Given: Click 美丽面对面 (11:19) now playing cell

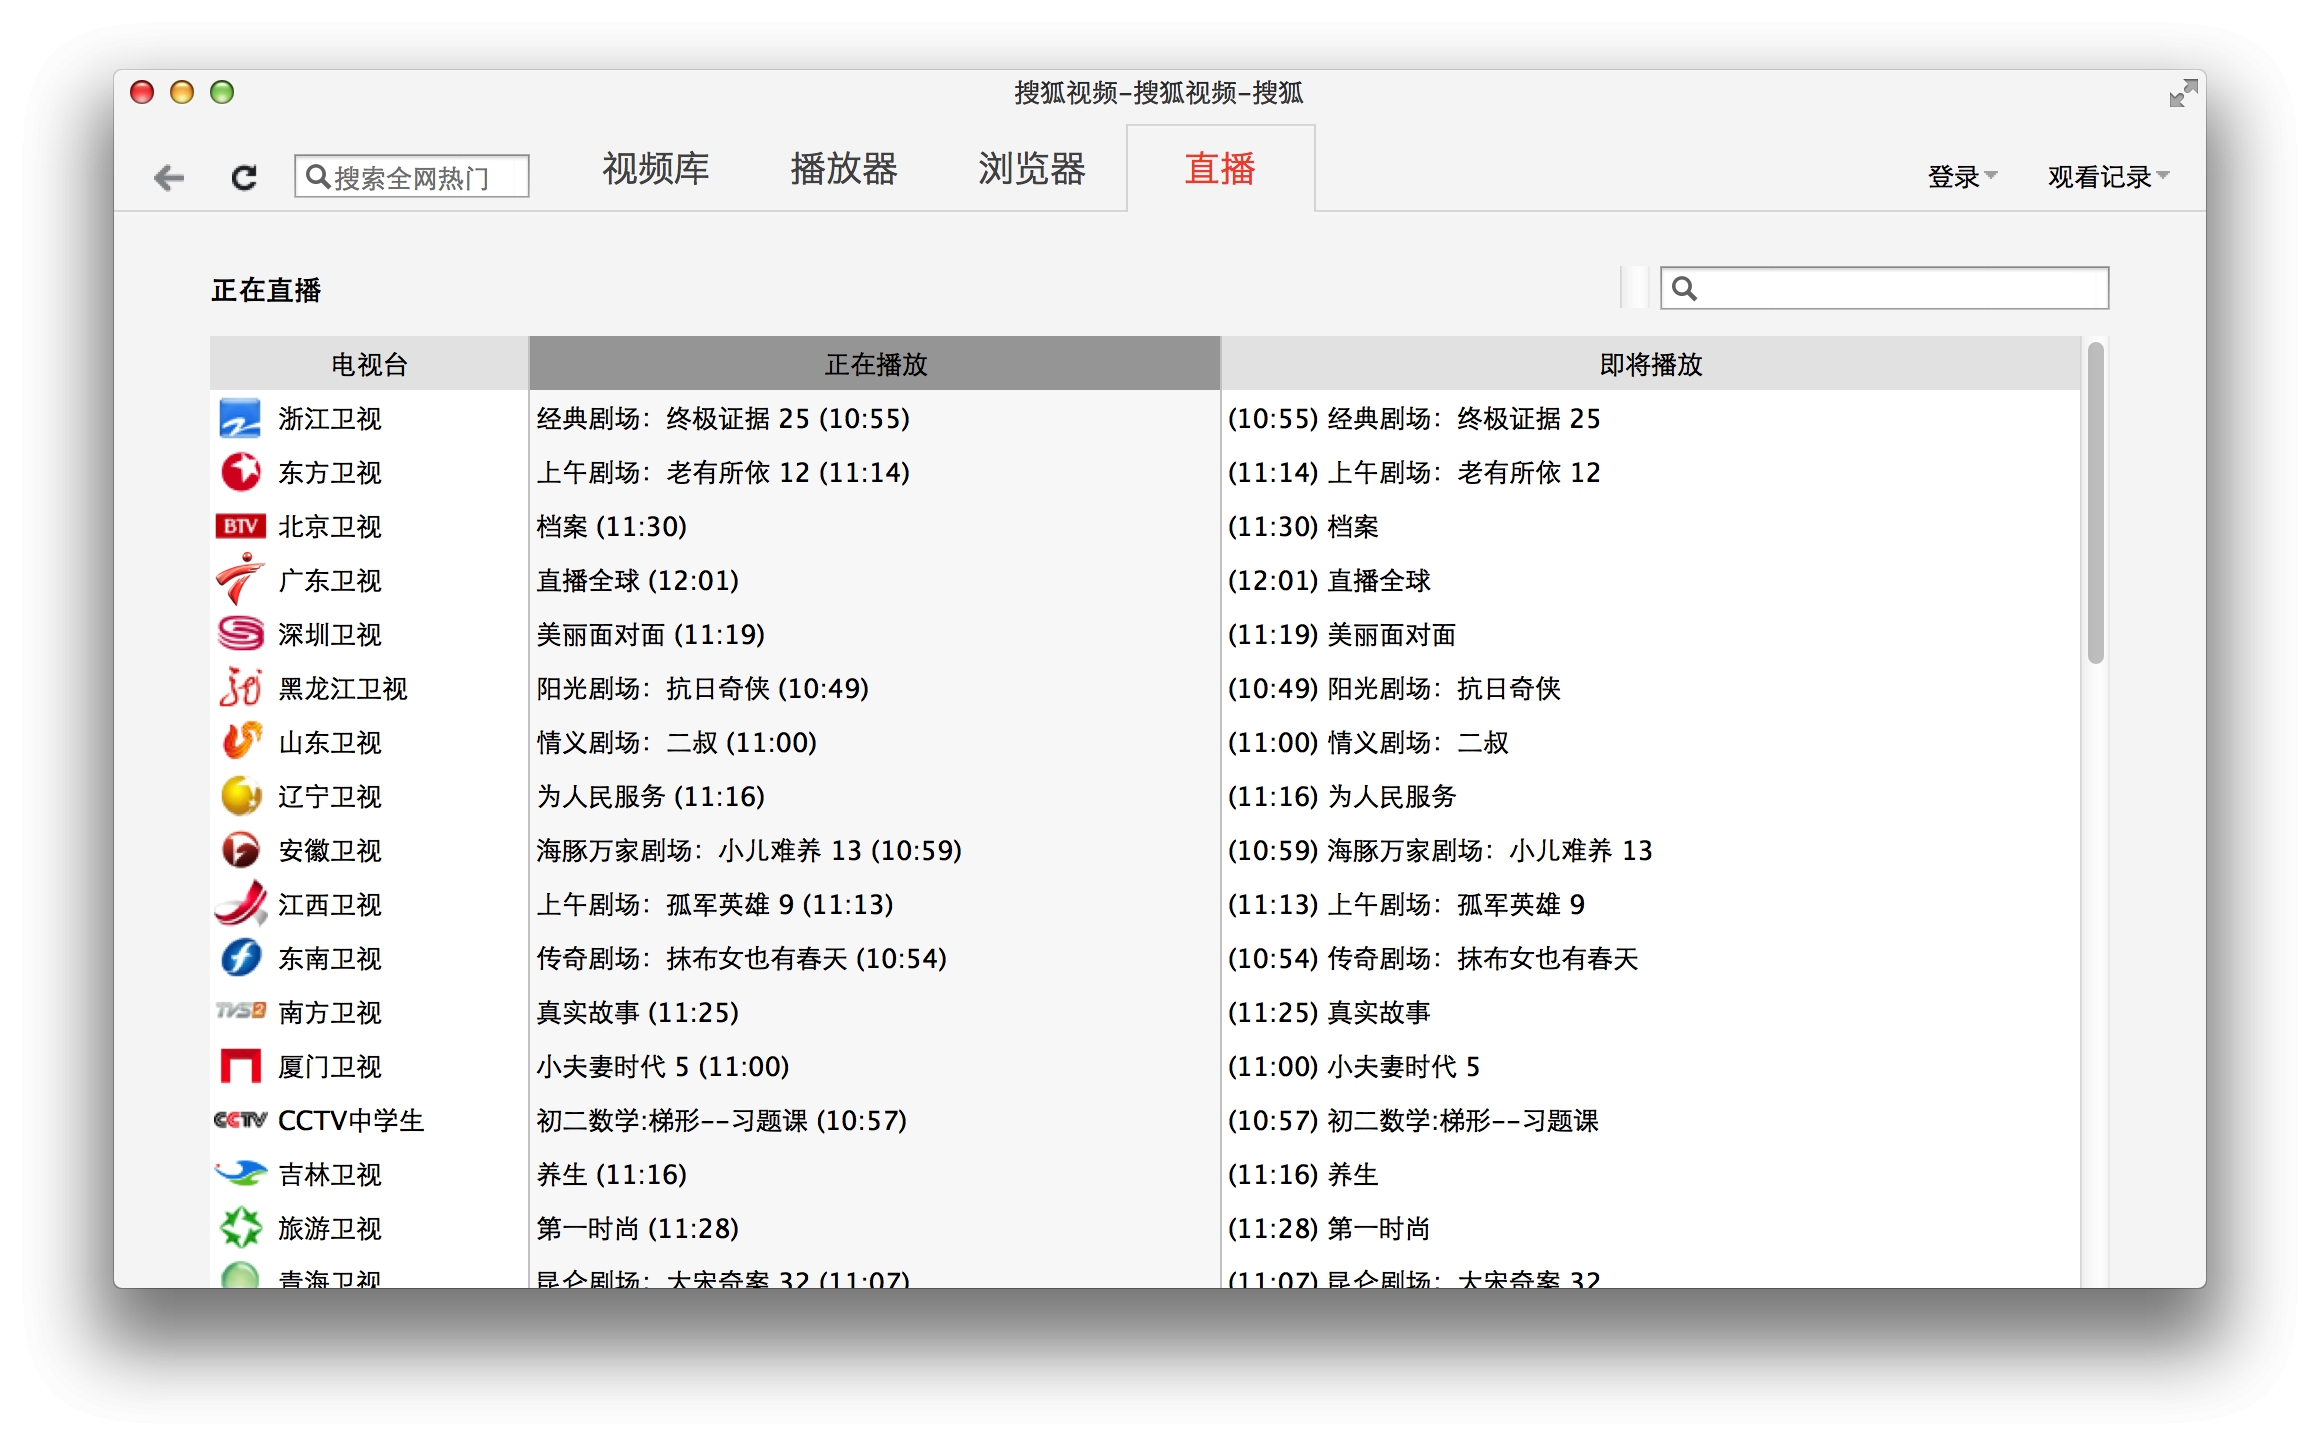Looking at the screenshot, I should click(x=650, y=635).
